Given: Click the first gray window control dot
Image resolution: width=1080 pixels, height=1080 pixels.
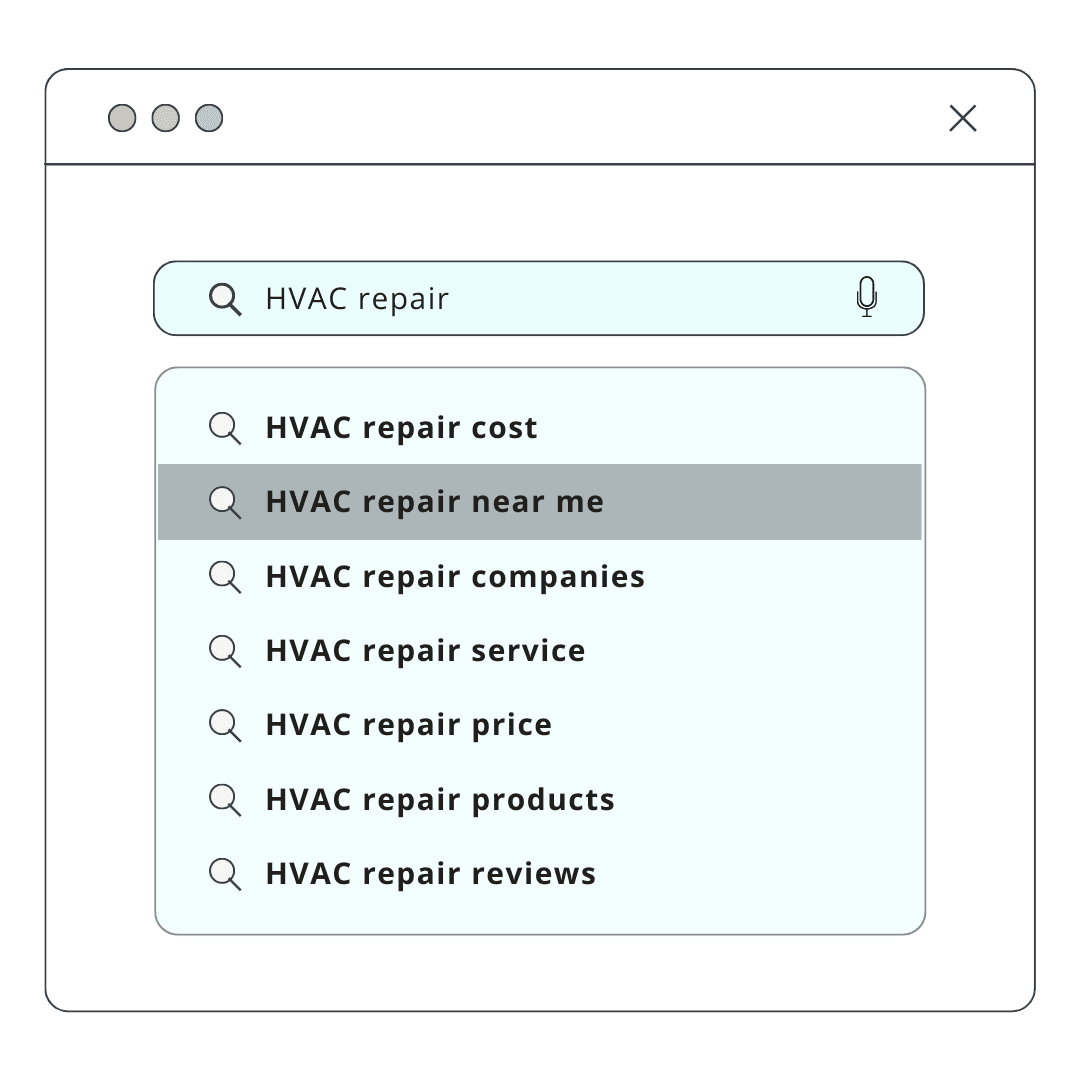Looking at the screenshot, I should 122,118.
